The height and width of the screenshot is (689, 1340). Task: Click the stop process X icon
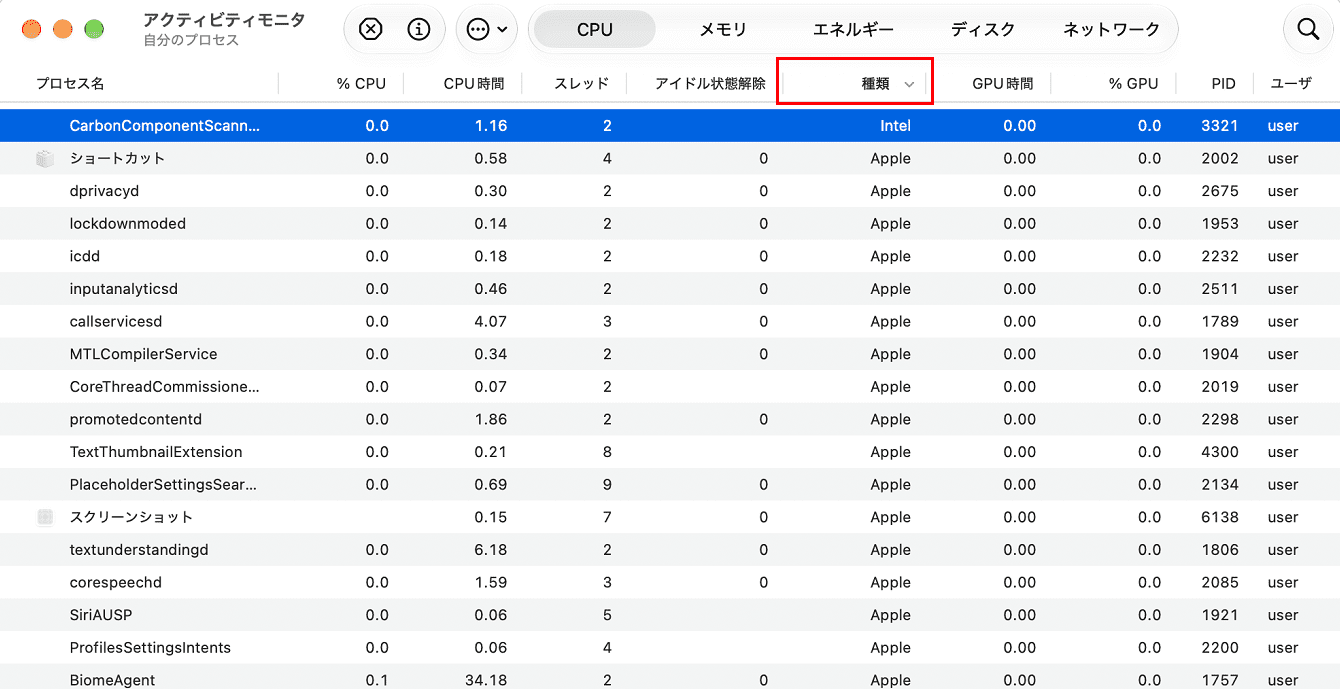[x=370, y=29]
